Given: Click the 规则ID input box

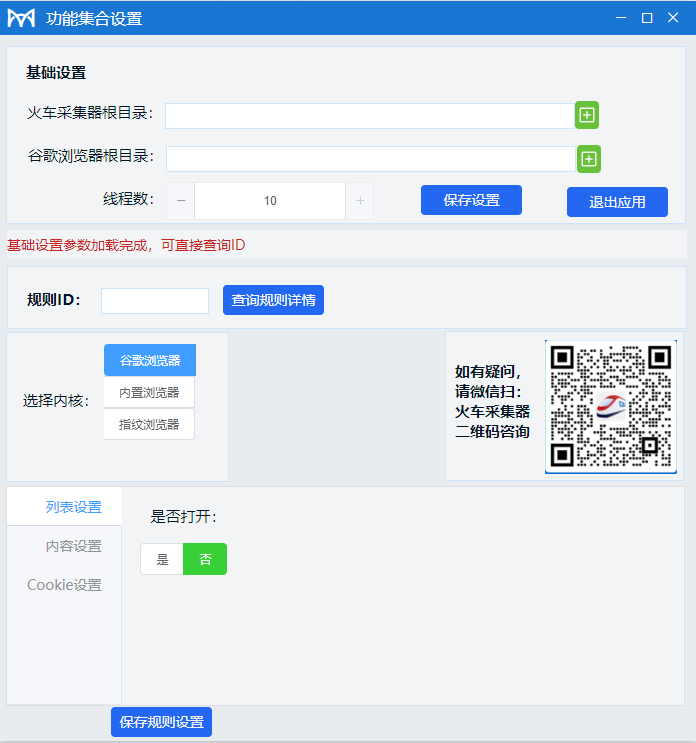Looking at the screenshot, I should click(155, 300).
